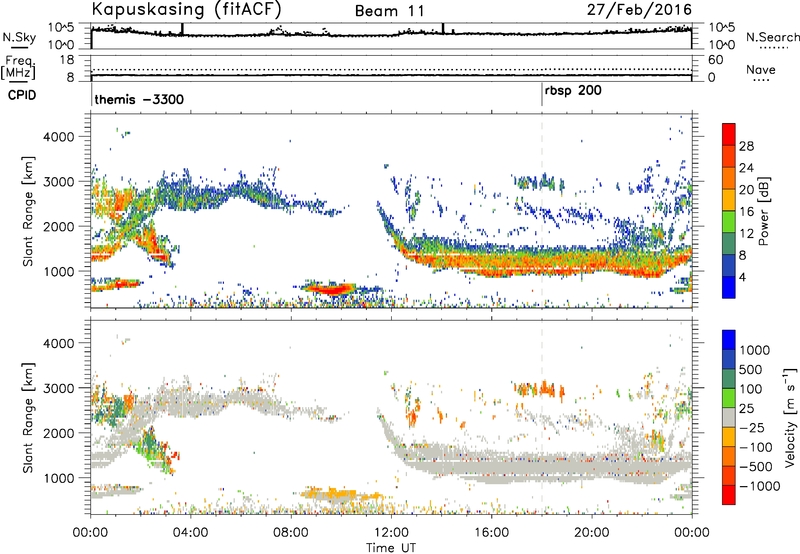Viewport: 800px width, 554px height.
Task: Click the 4000 range tick in Power panel
Action: tap(59, 137)
